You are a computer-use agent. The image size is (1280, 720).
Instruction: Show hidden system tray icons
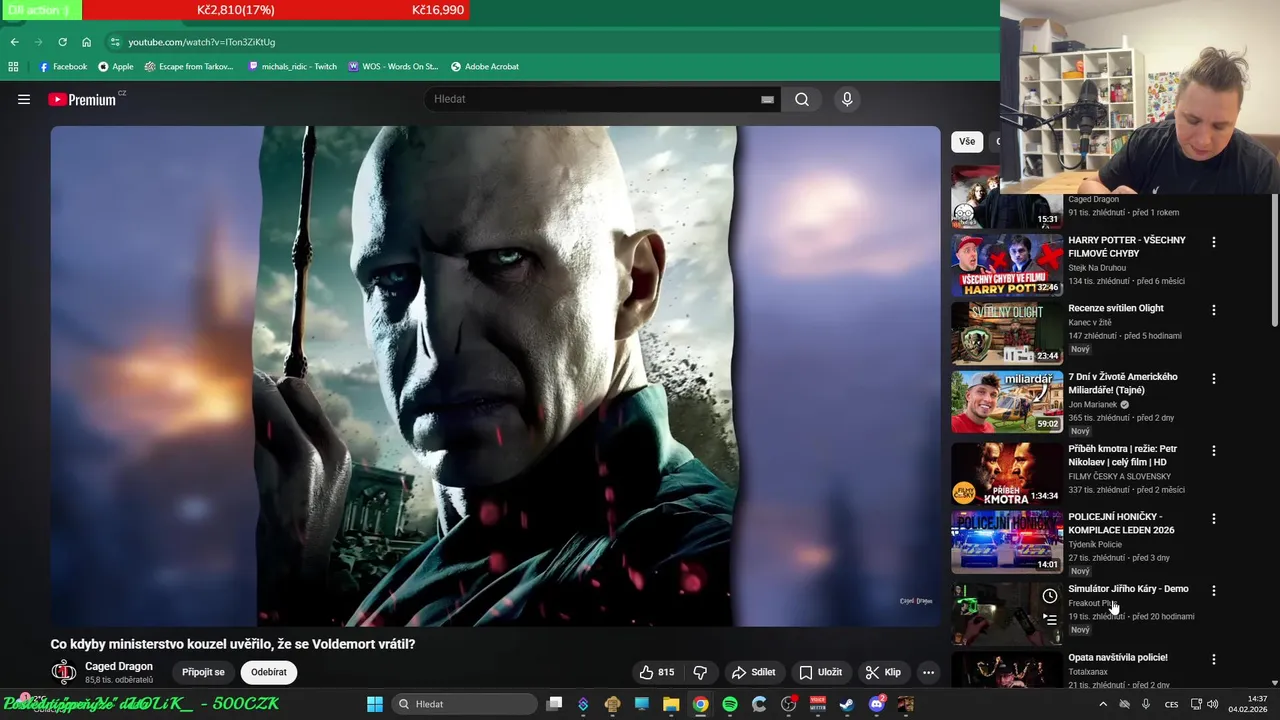pos(1103,704)
